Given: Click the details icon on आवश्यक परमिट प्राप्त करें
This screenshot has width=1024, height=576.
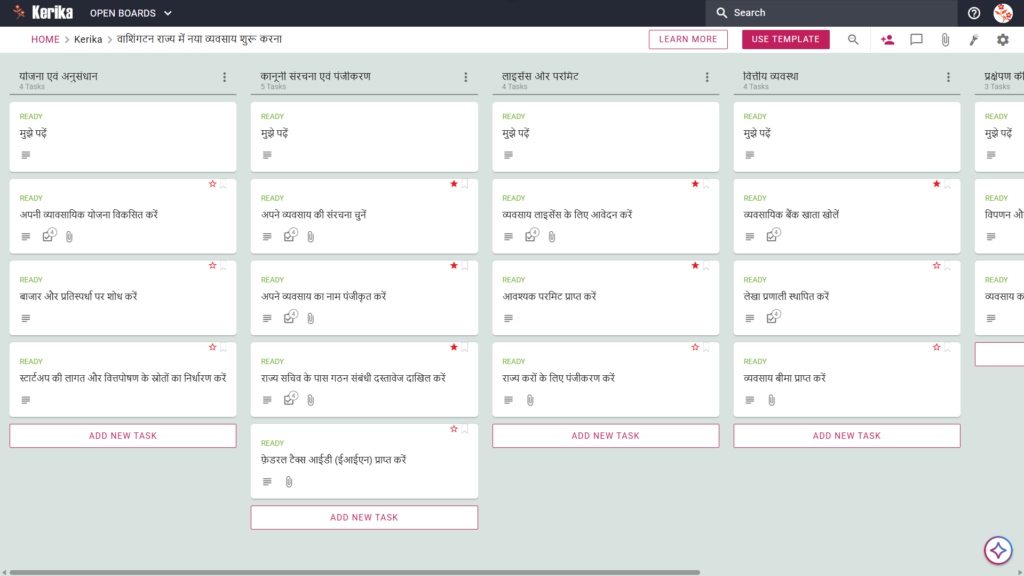Looking at the screenshot, I should pyautogui.click(x=508, y=318).
